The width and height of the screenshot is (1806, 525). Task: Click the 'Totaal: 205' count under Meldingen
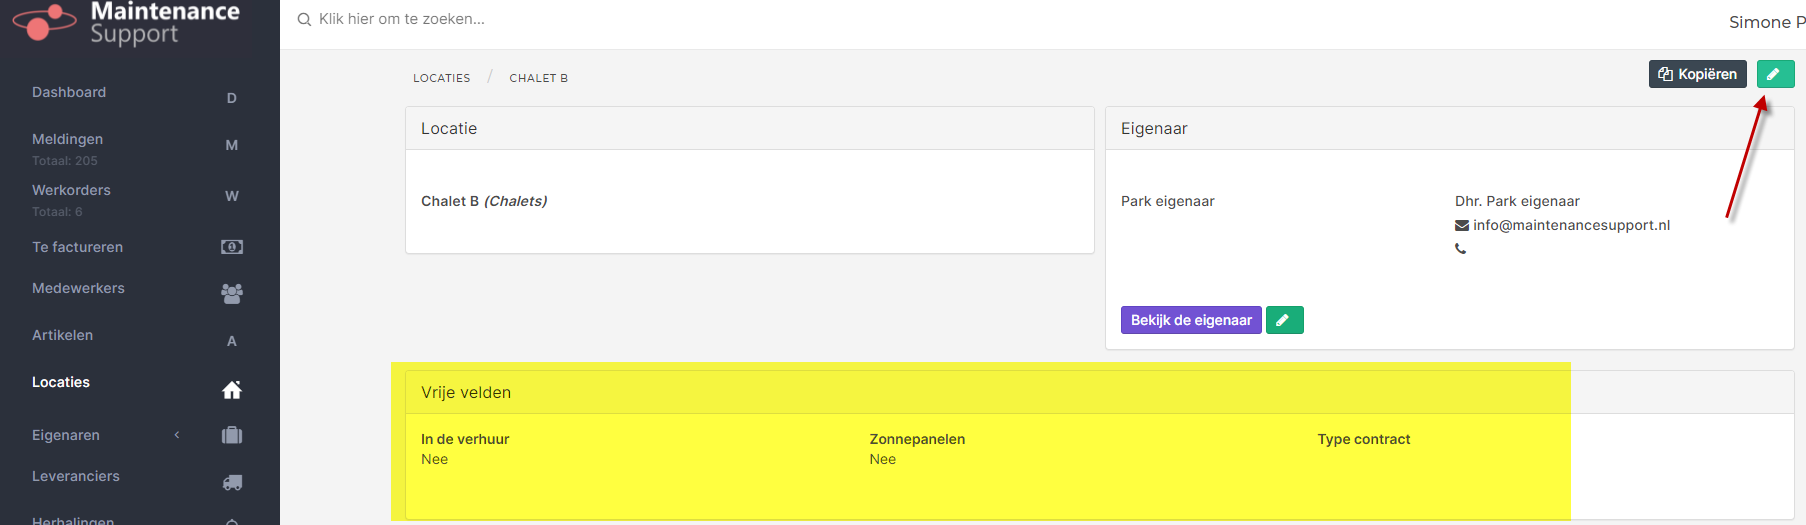pos(65,161)
